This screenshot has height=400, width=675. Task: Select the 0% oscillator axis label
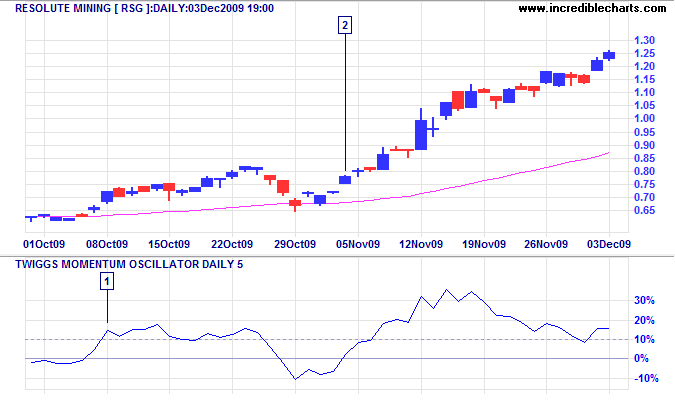(x=641, y=358)
